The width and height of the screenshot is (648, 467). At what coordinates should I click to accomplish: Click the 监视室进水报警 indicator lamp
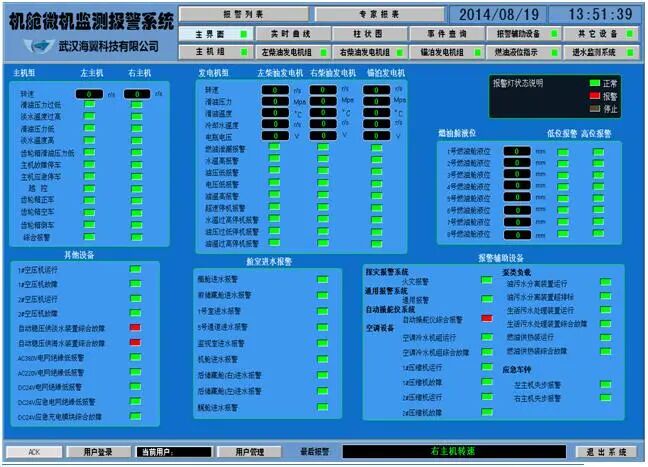click(x=323, y=343)
